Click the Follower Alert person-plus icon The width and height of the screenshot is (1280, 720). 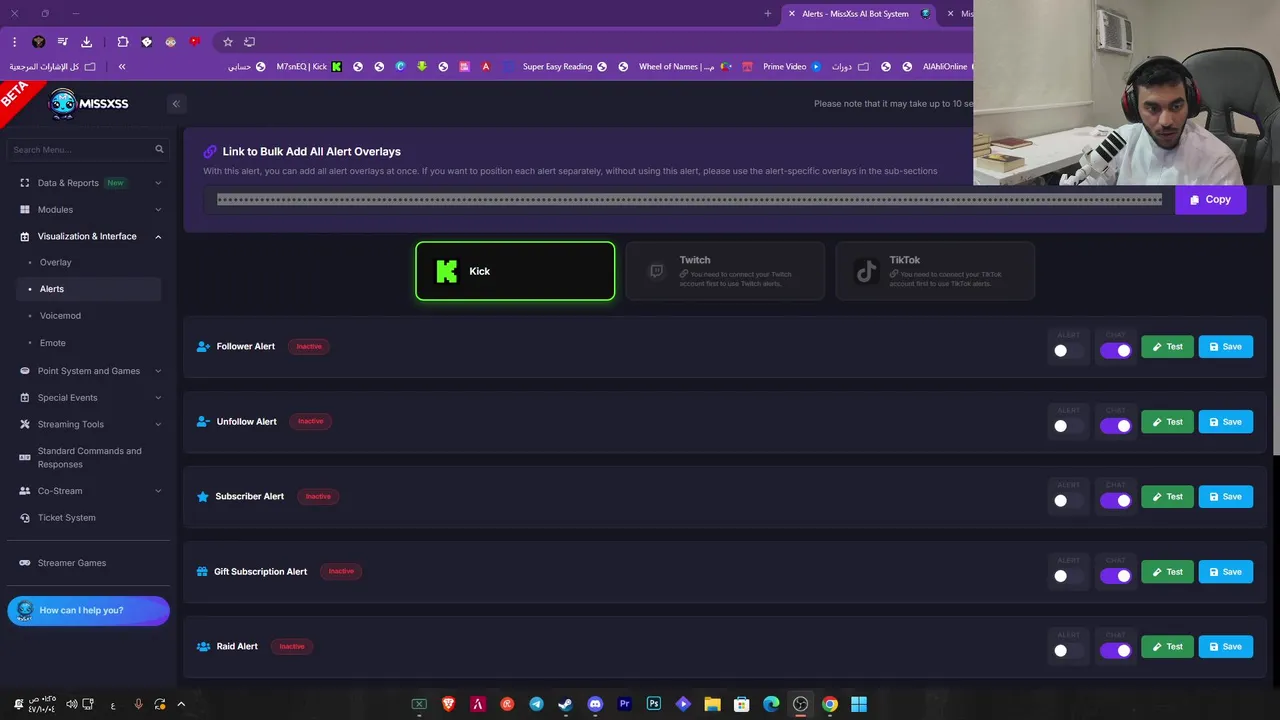203,347
